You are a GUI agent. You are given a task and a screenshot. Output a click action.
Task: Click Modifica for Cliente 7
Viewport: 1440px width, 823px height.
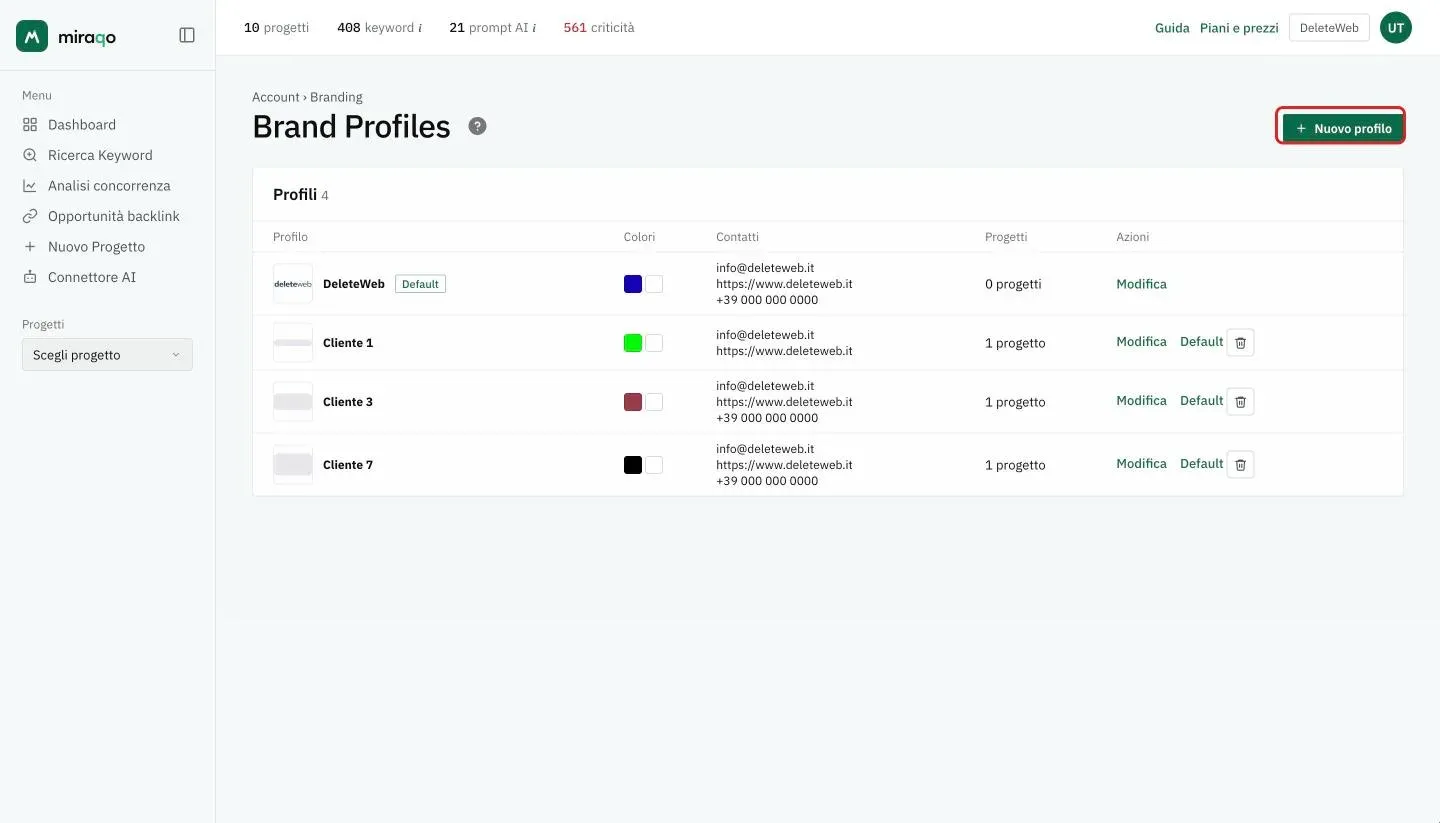tap(1141, 464)
